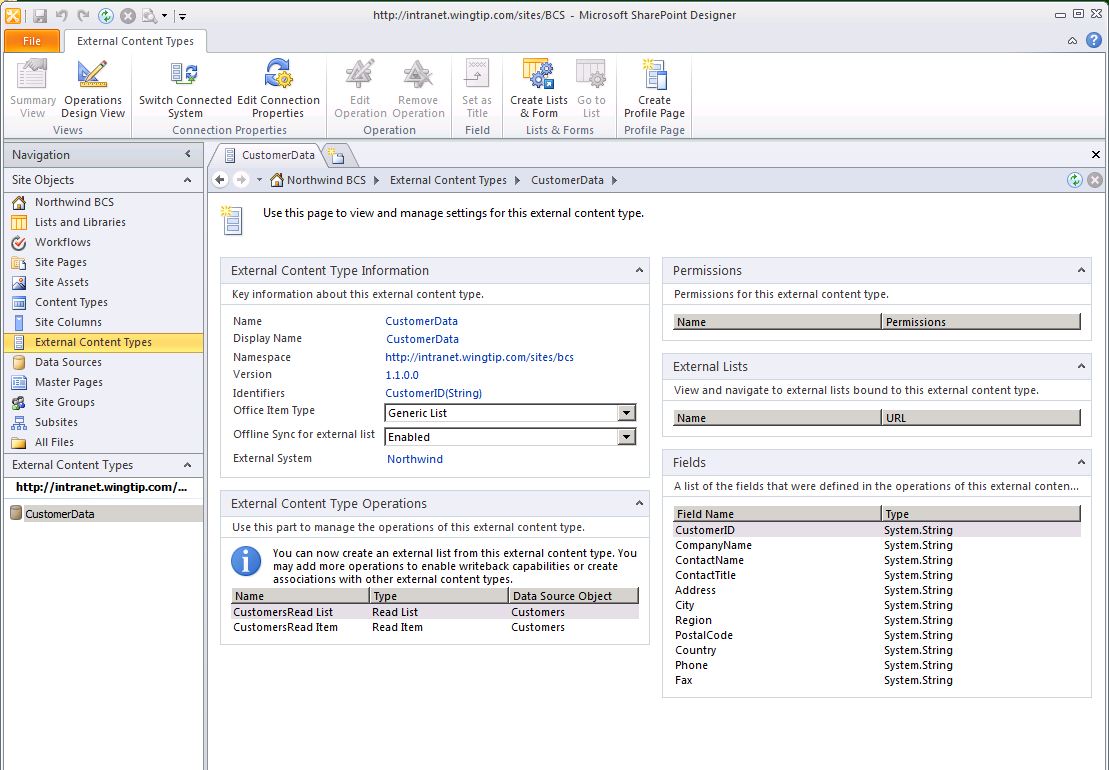The height and width of the screenshot is (770, 1109).
Task: Click Switch Connected System
Action: [x=185, y=89]
